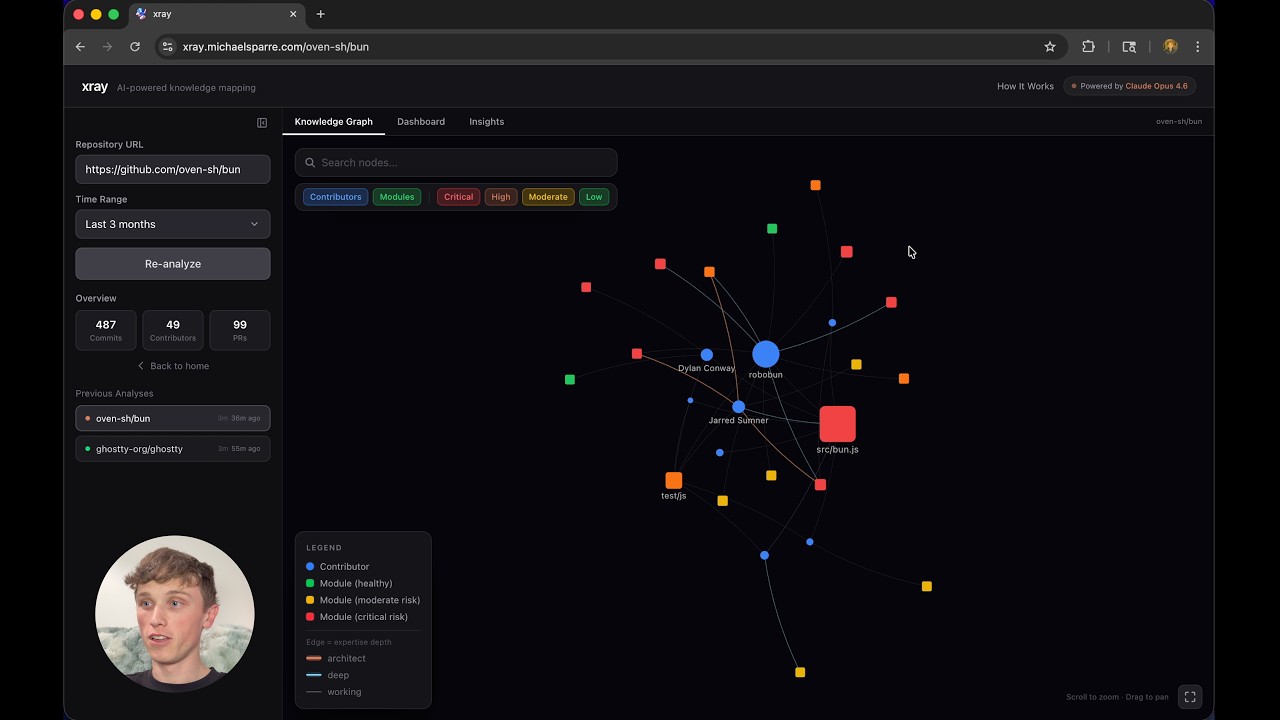The width and height of the screenshot is (1280, 720).
Task: Select the Dylan Conway contributor node
Action: [707, 355]
